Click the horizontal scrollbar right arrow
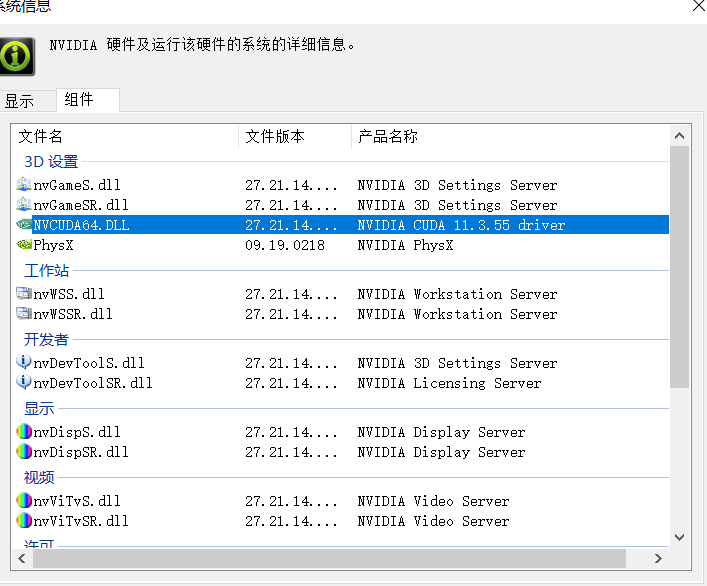This screenshot has height=586, width=707. (x=658, y=559)
